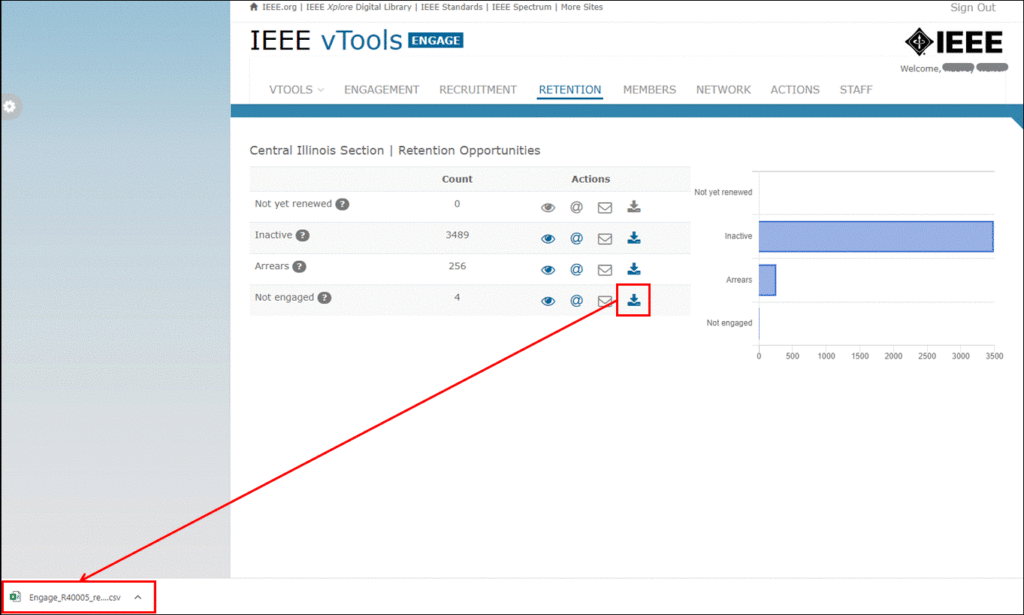The width and height of the screenshot is (1024, 615).
Task: Download the highlighted "Not engaged" CSV
Action: coord(633,300)
